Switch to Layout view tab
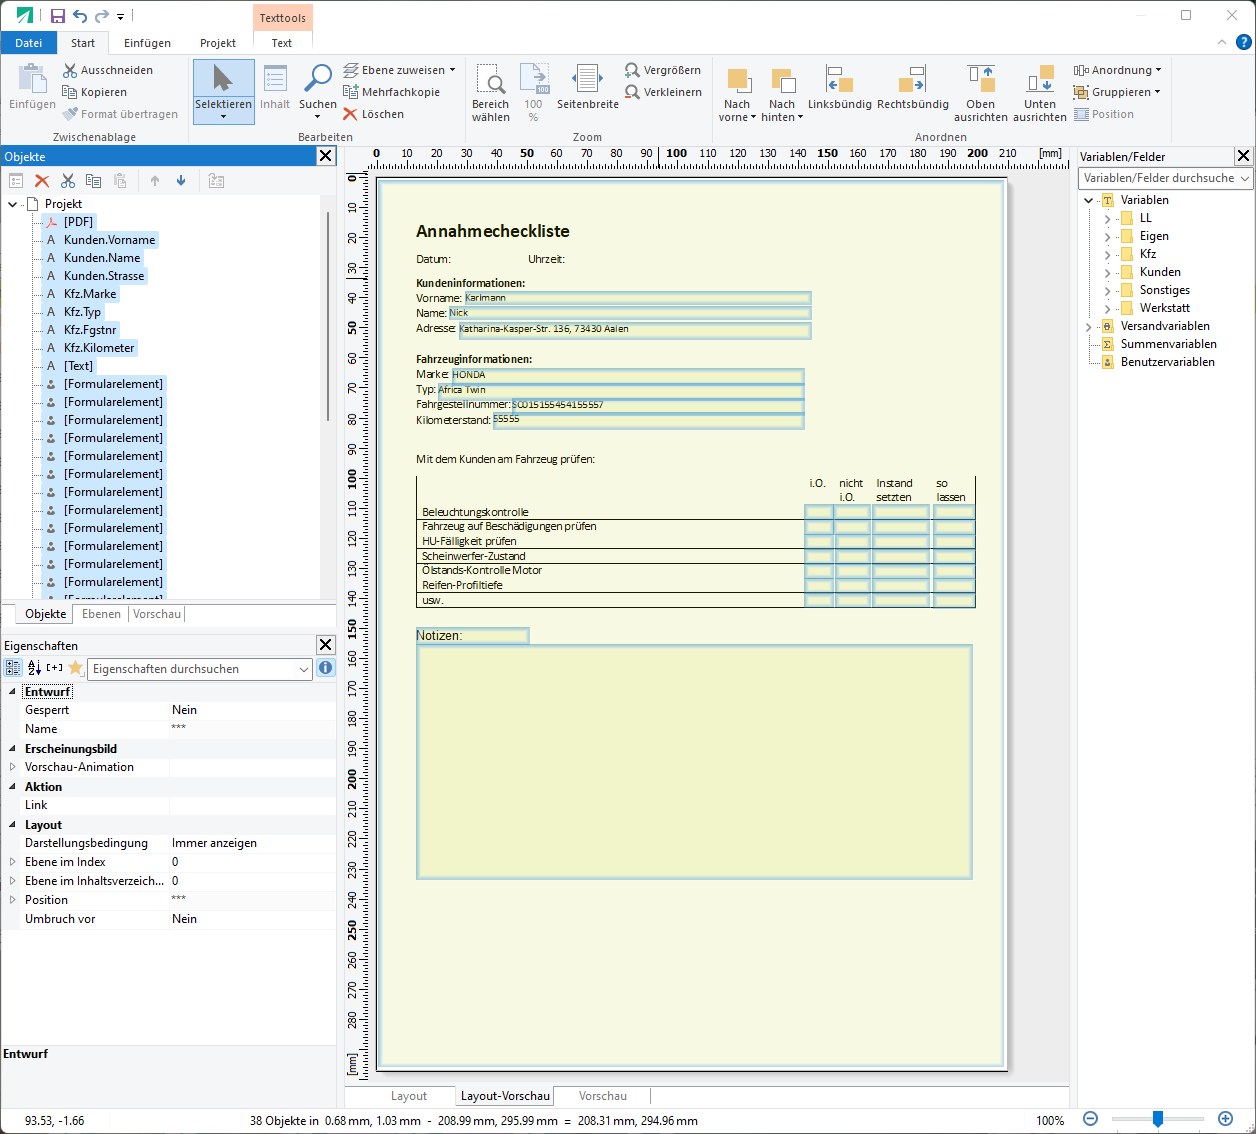This screenshot has width=1256, height=1134. coord(408,1096)
